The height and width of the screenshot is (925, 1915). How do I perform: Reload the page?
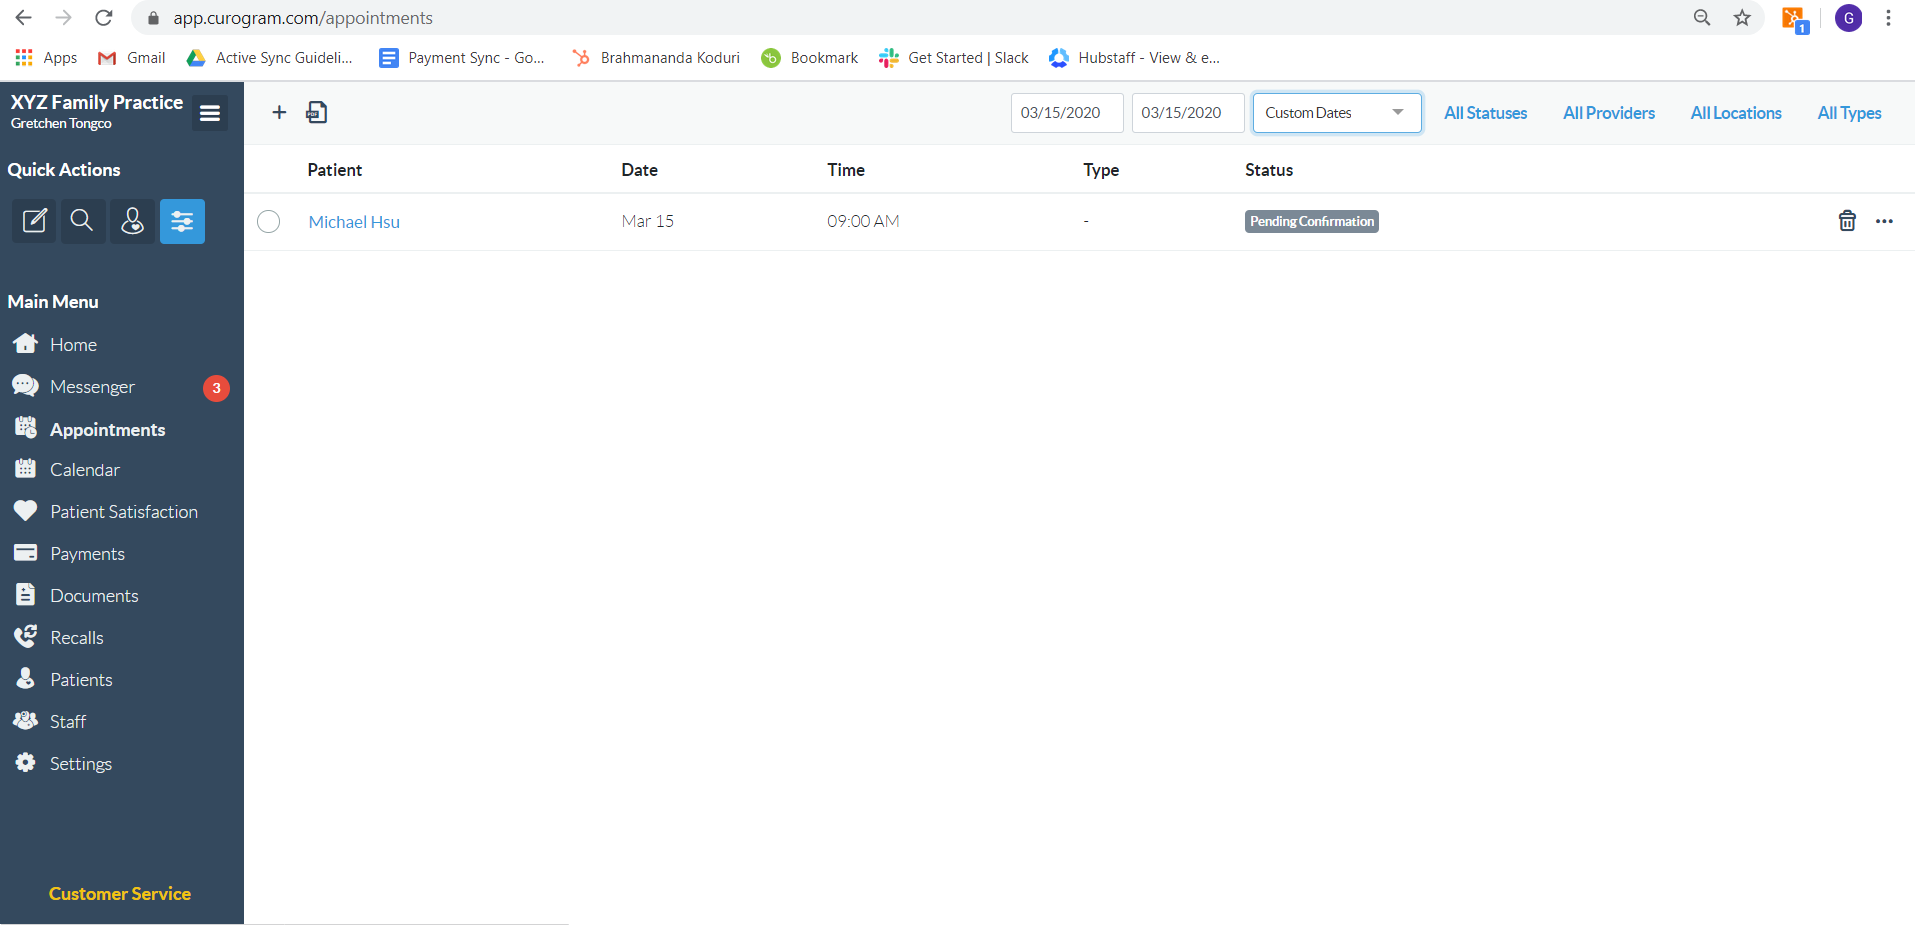103,18
